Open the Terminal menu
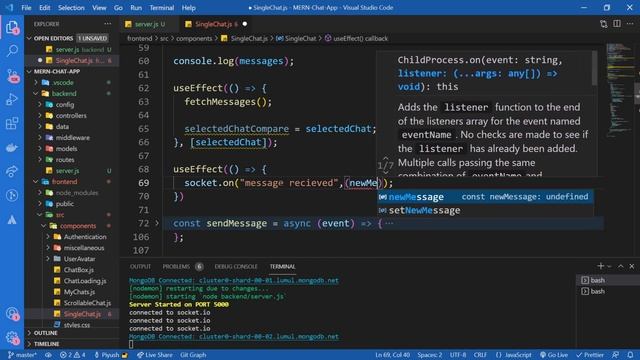This screenshot has width=640, height=360. click(162, 8)
